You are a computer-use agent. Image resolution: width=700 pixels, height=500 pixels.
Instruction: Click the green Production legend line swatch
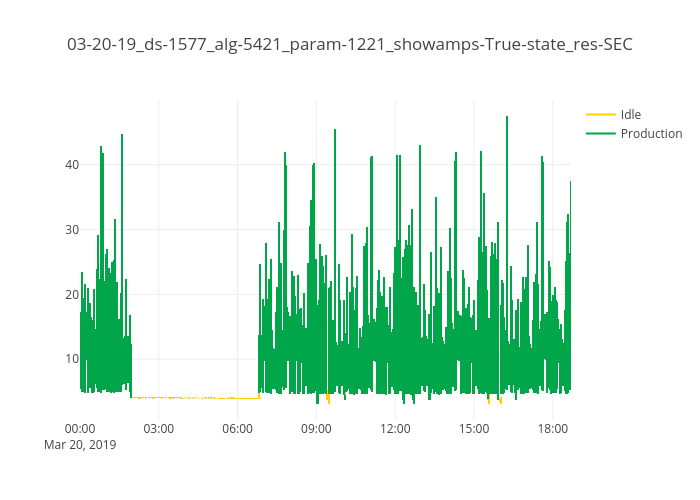601,133
